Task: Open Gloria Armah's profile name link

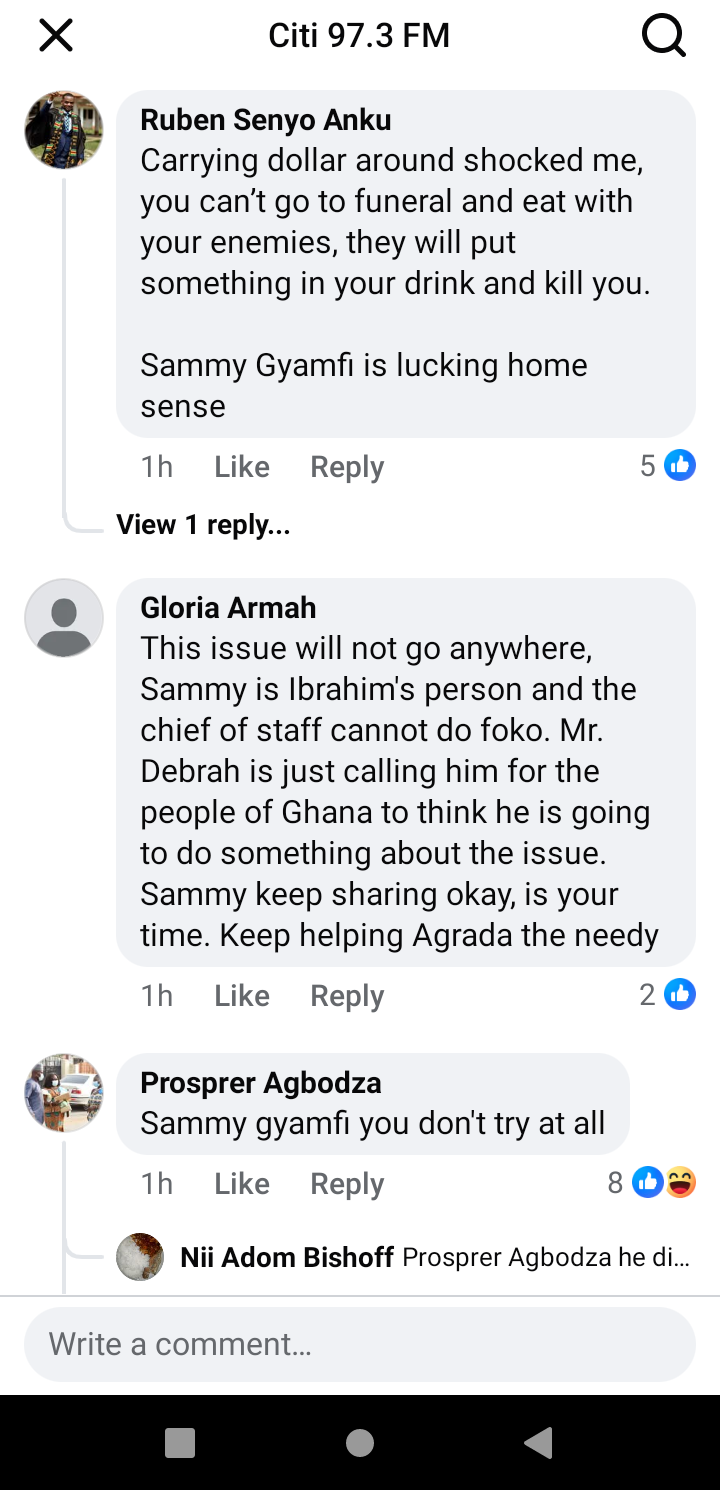Action: [228, 607]
